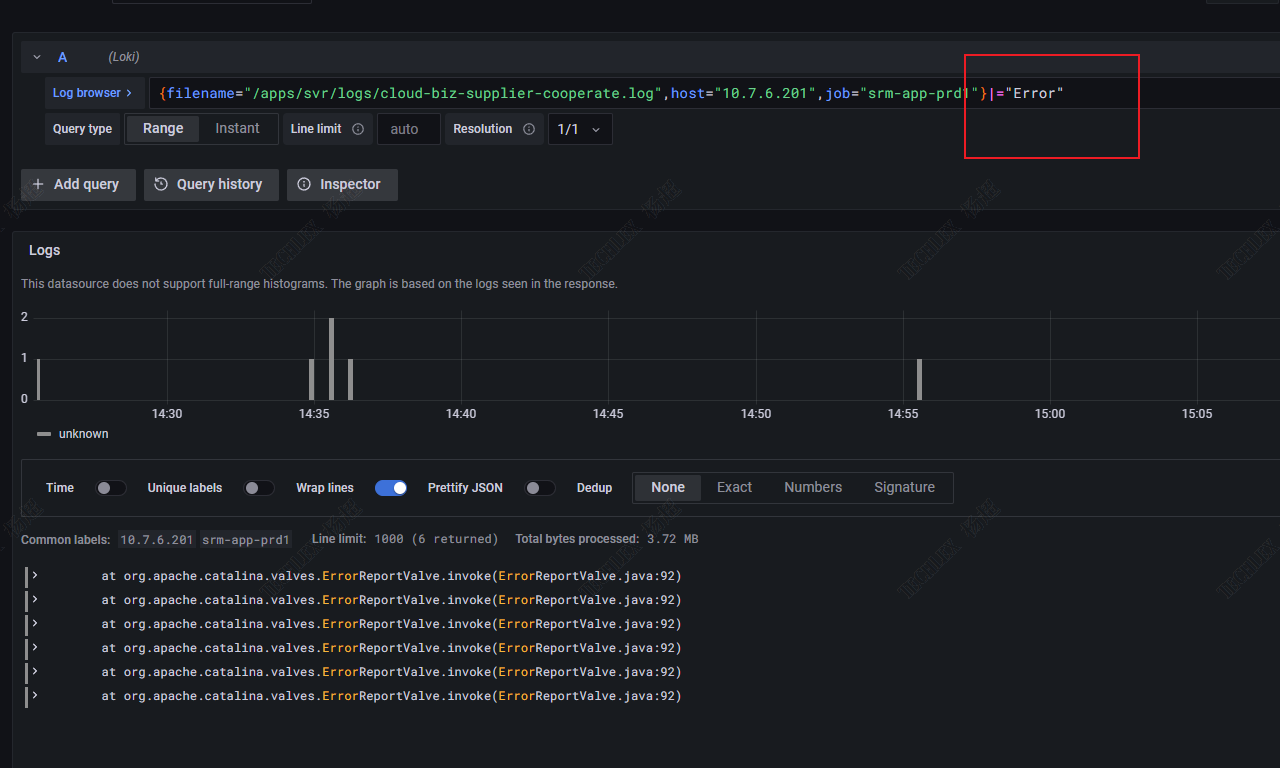Click the Add query plus icon
The image size is (1280, 768).
point(38,185)
